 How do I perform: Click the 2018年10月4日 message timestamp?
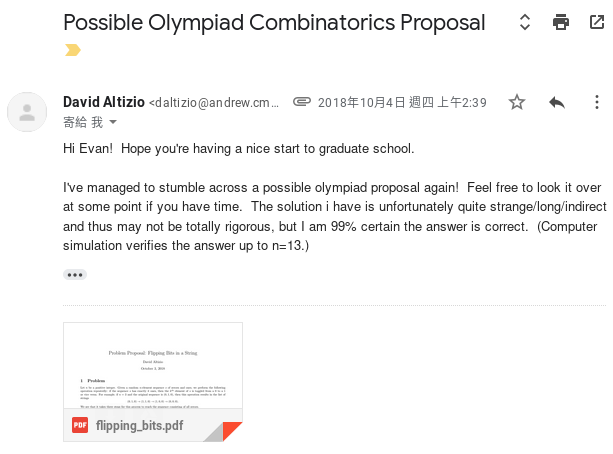coord(402,103)
